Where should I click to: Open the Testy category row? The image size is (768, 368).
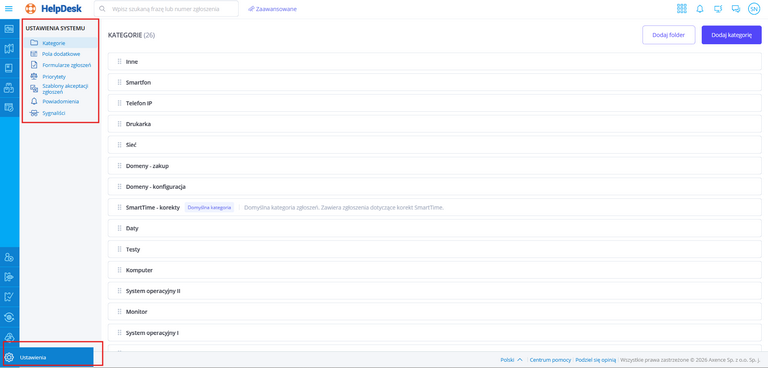434,249
